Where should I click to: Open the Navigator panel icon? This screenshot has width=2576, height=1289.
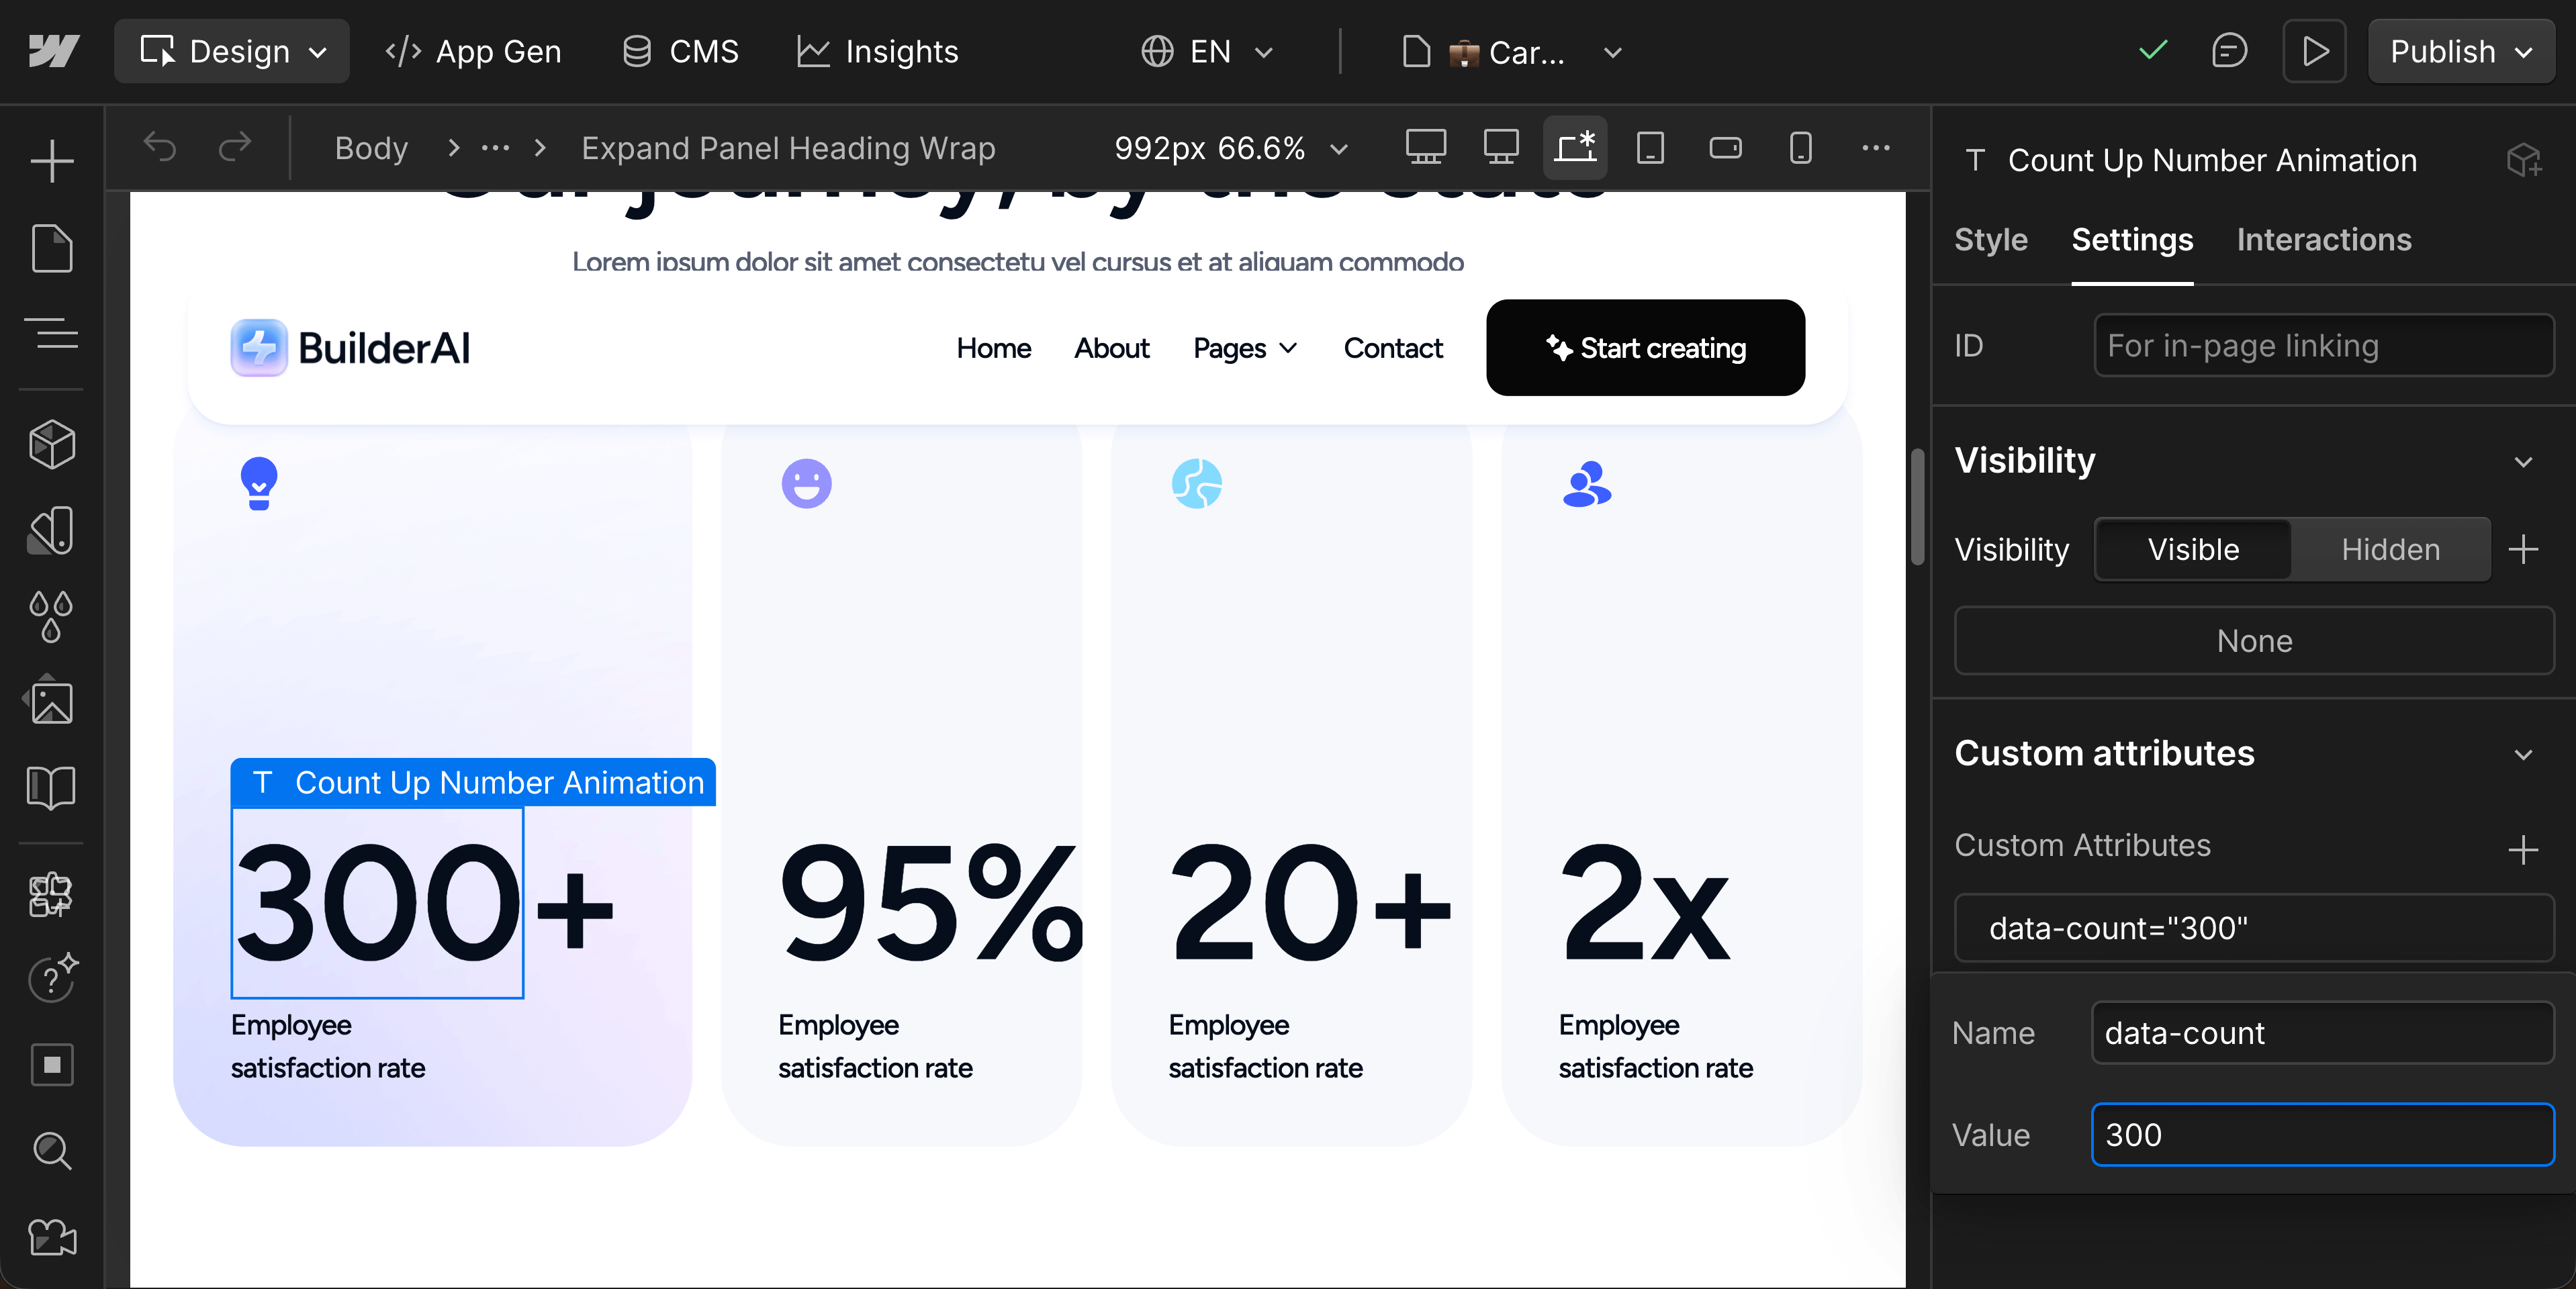coord(52,332)
